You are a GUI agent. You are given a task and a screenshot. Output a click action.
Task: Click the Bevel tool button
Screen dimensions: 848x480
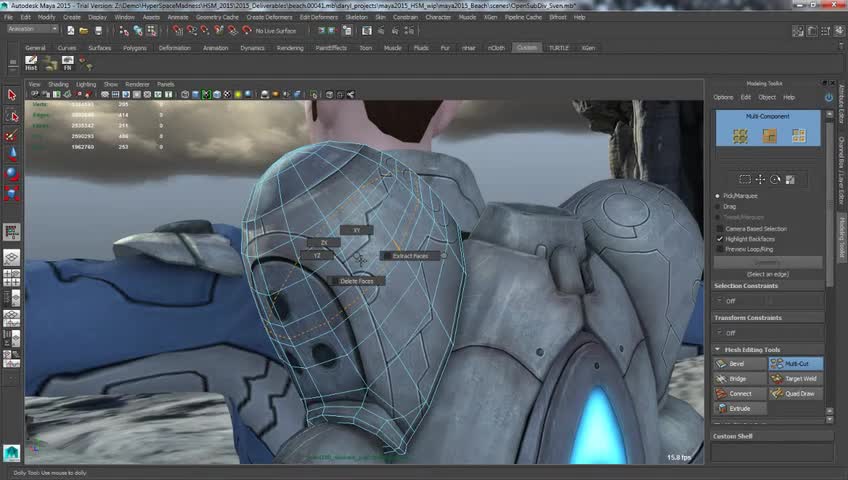(x=740, y=365)
